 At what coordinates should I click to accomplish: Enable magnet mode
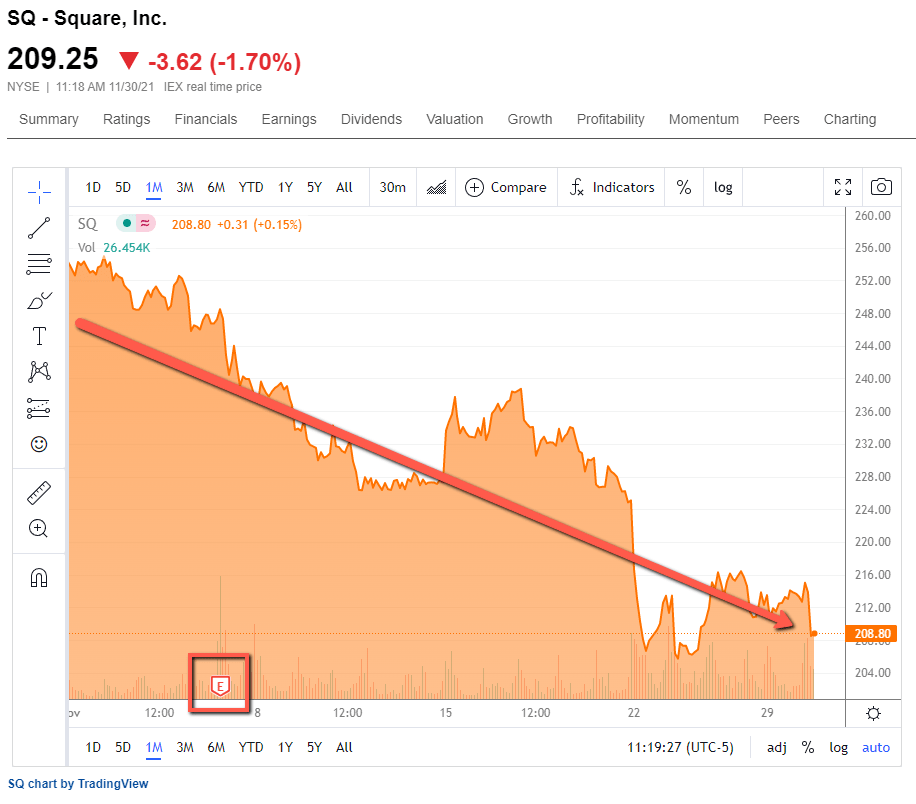[39, 577]
